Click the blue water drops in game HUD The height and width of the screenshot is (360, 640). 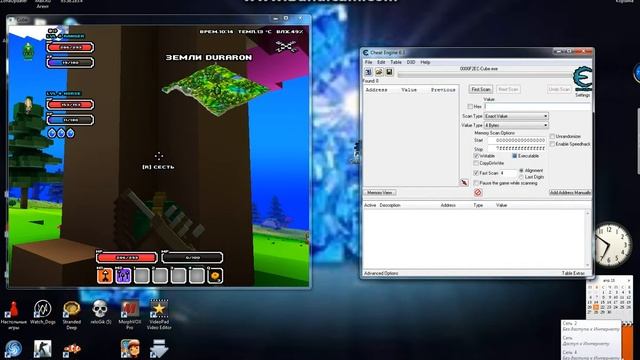(x=61, y=133)
